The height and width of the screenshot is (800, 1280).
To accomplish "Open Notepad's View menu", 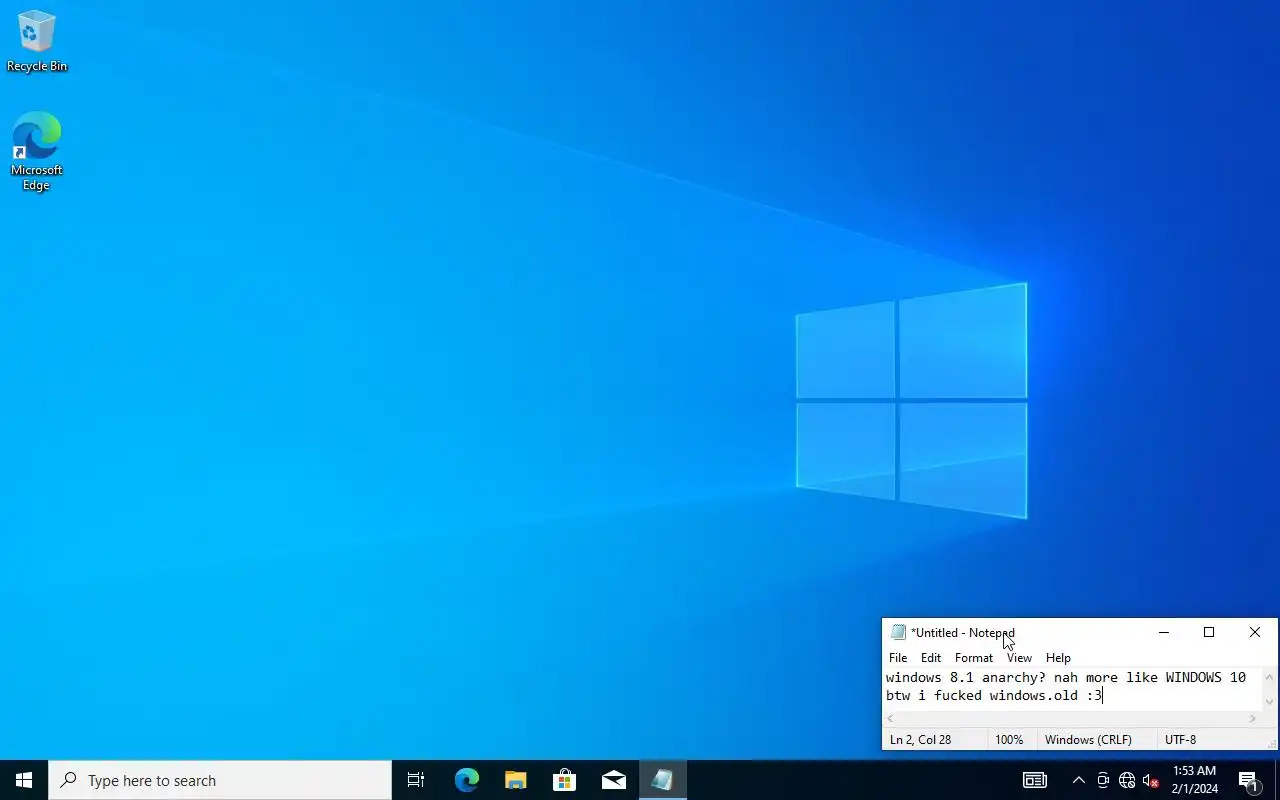I will click(x=1019, y=658).
